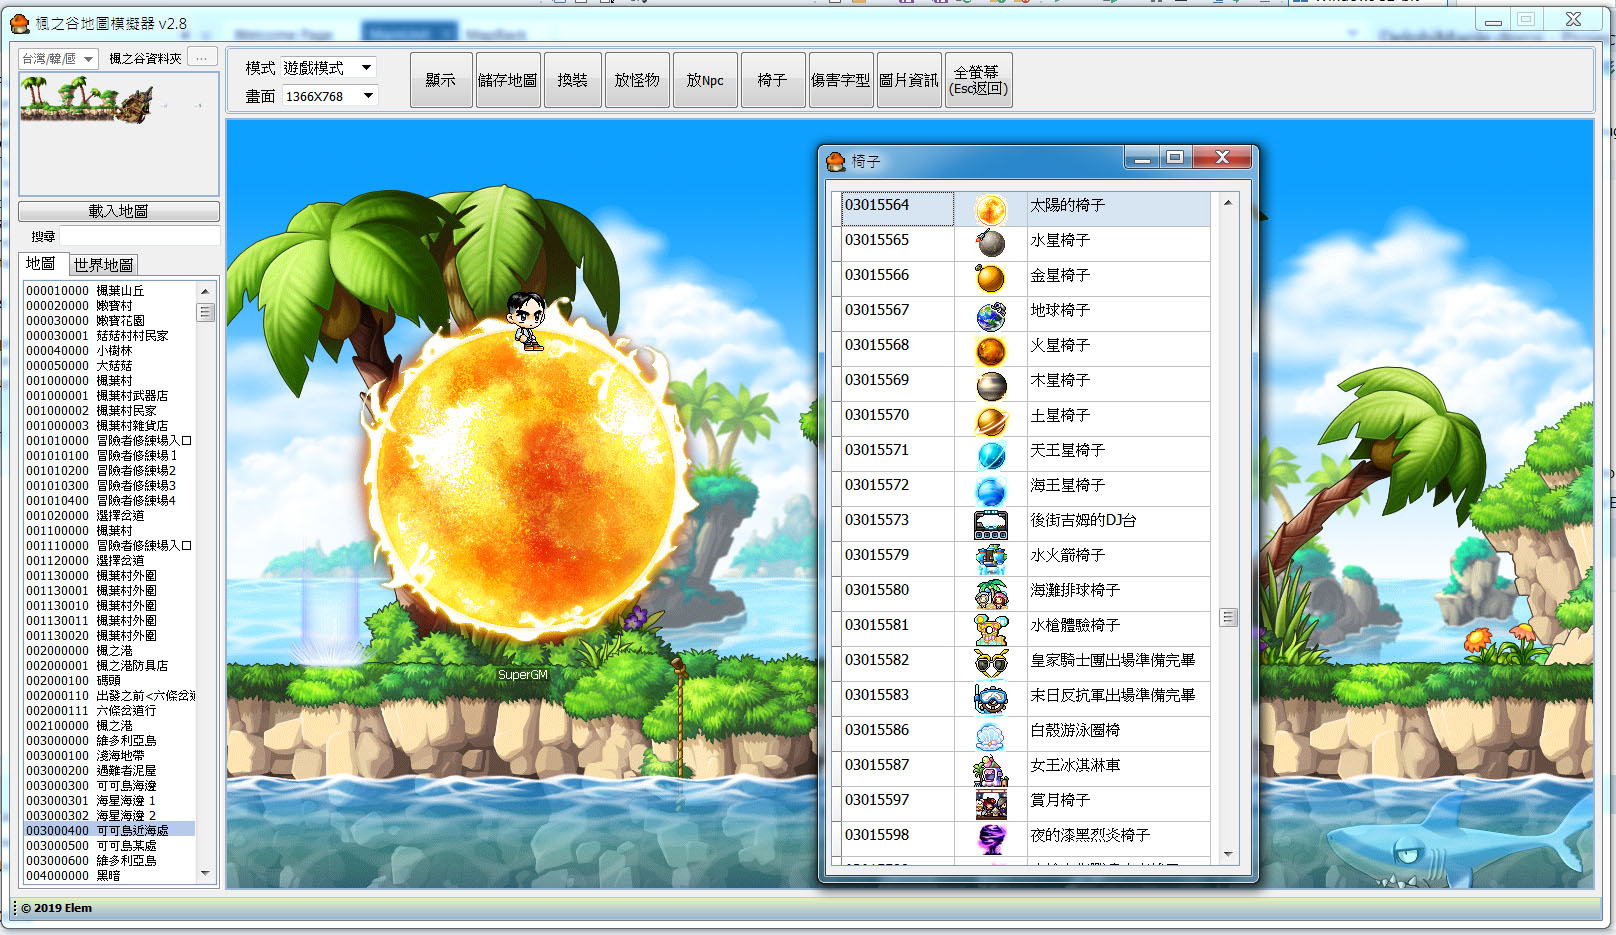Image resolution: width=1616 pixels, height=935 pixels.
Task: Click the 儲存地圖 save map button
Action: pyautogui.click(x=508, y=80)
